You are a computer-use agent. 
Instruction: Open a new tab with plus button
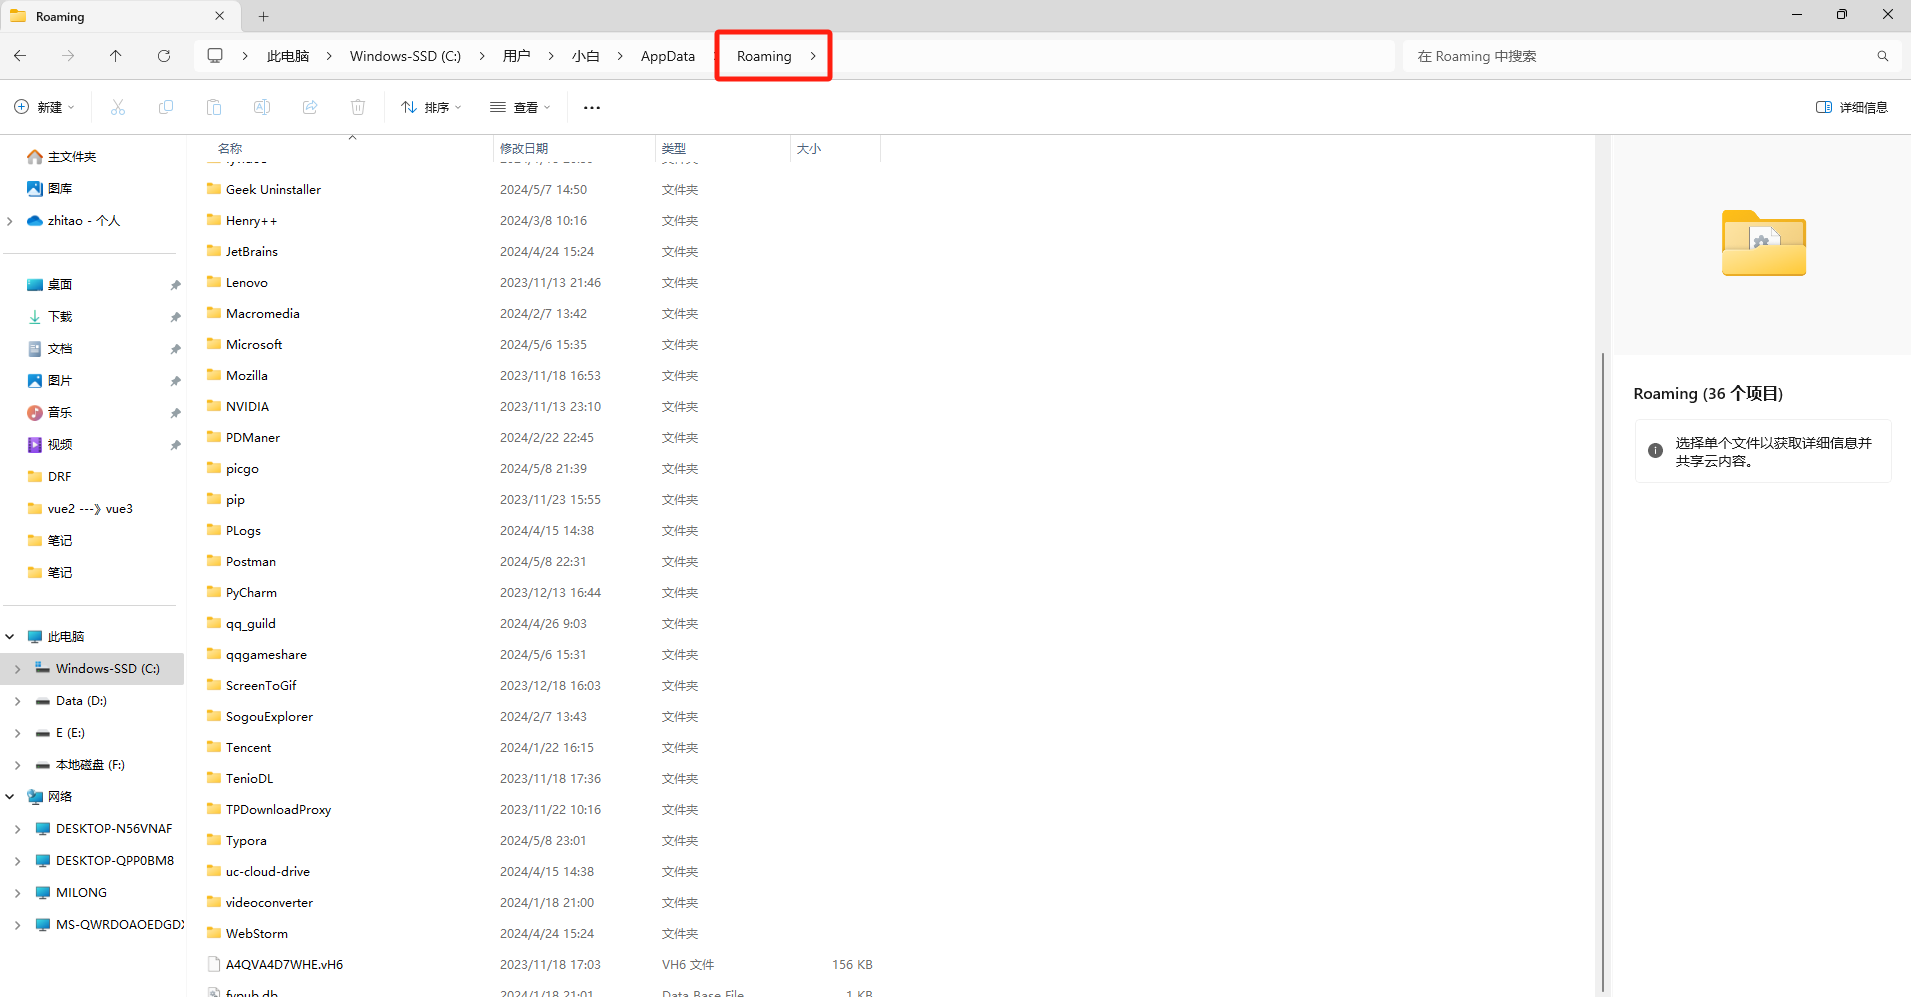pyautogui.click(x=264, y=16)
